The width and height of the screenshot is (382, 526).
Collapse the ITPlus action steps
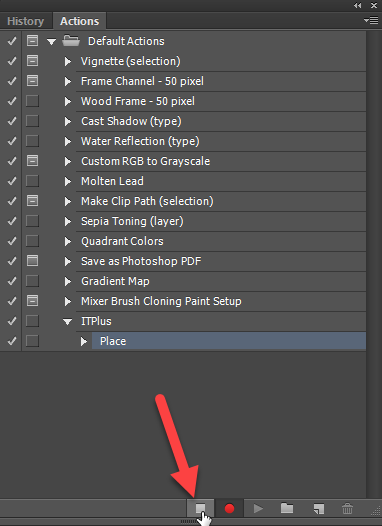click(67, 322)
